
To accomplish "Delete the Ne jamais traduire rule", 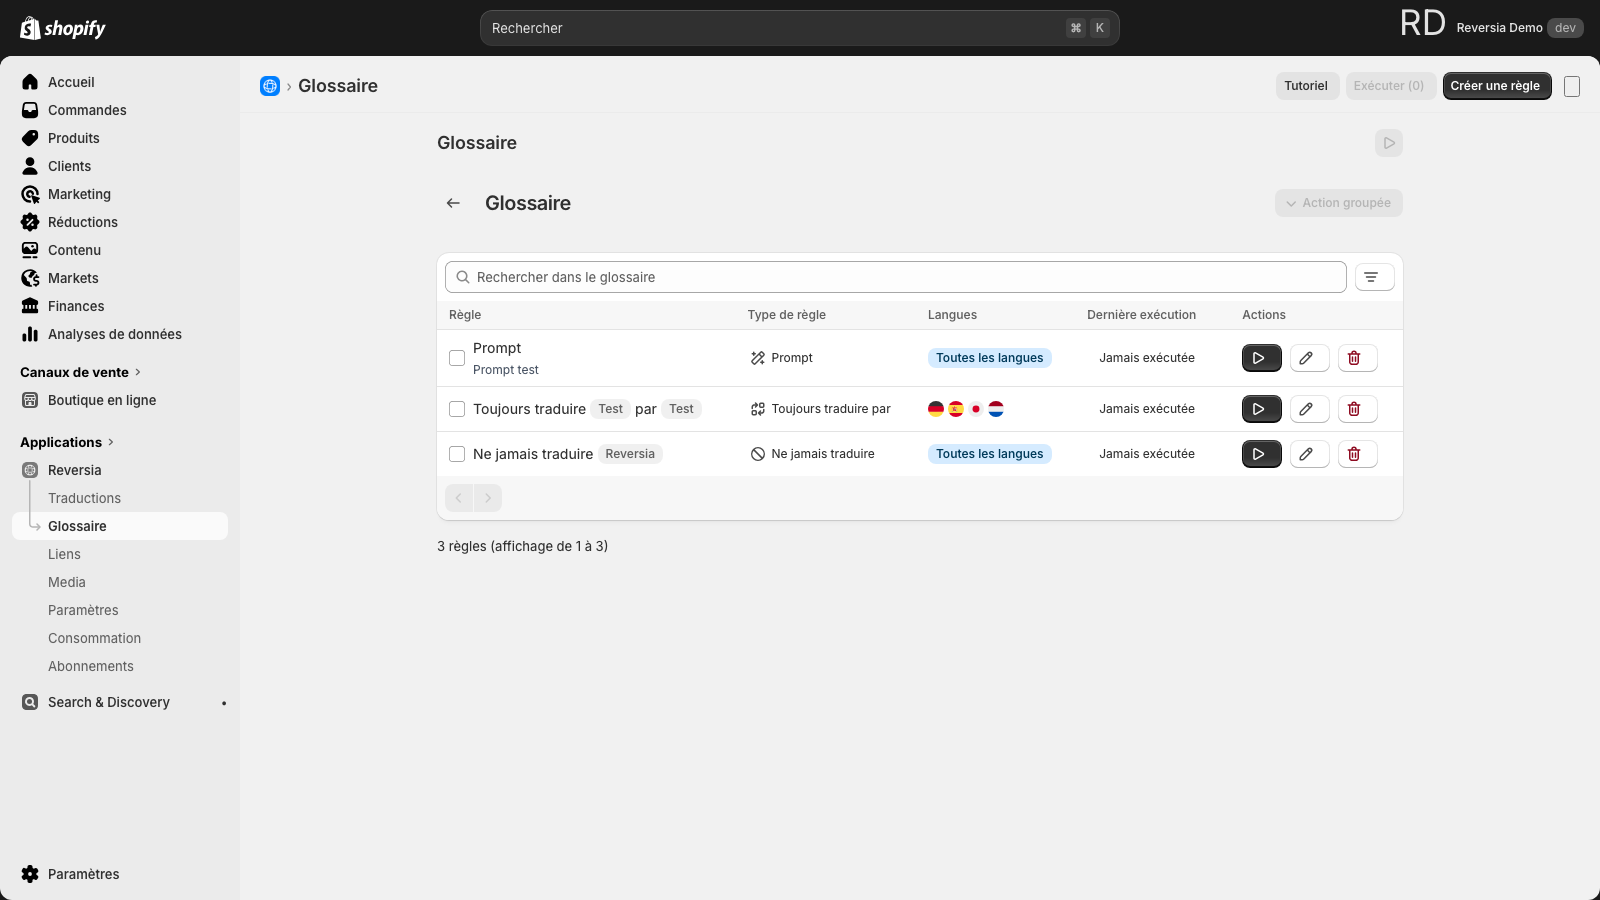I will point(1357,454).
